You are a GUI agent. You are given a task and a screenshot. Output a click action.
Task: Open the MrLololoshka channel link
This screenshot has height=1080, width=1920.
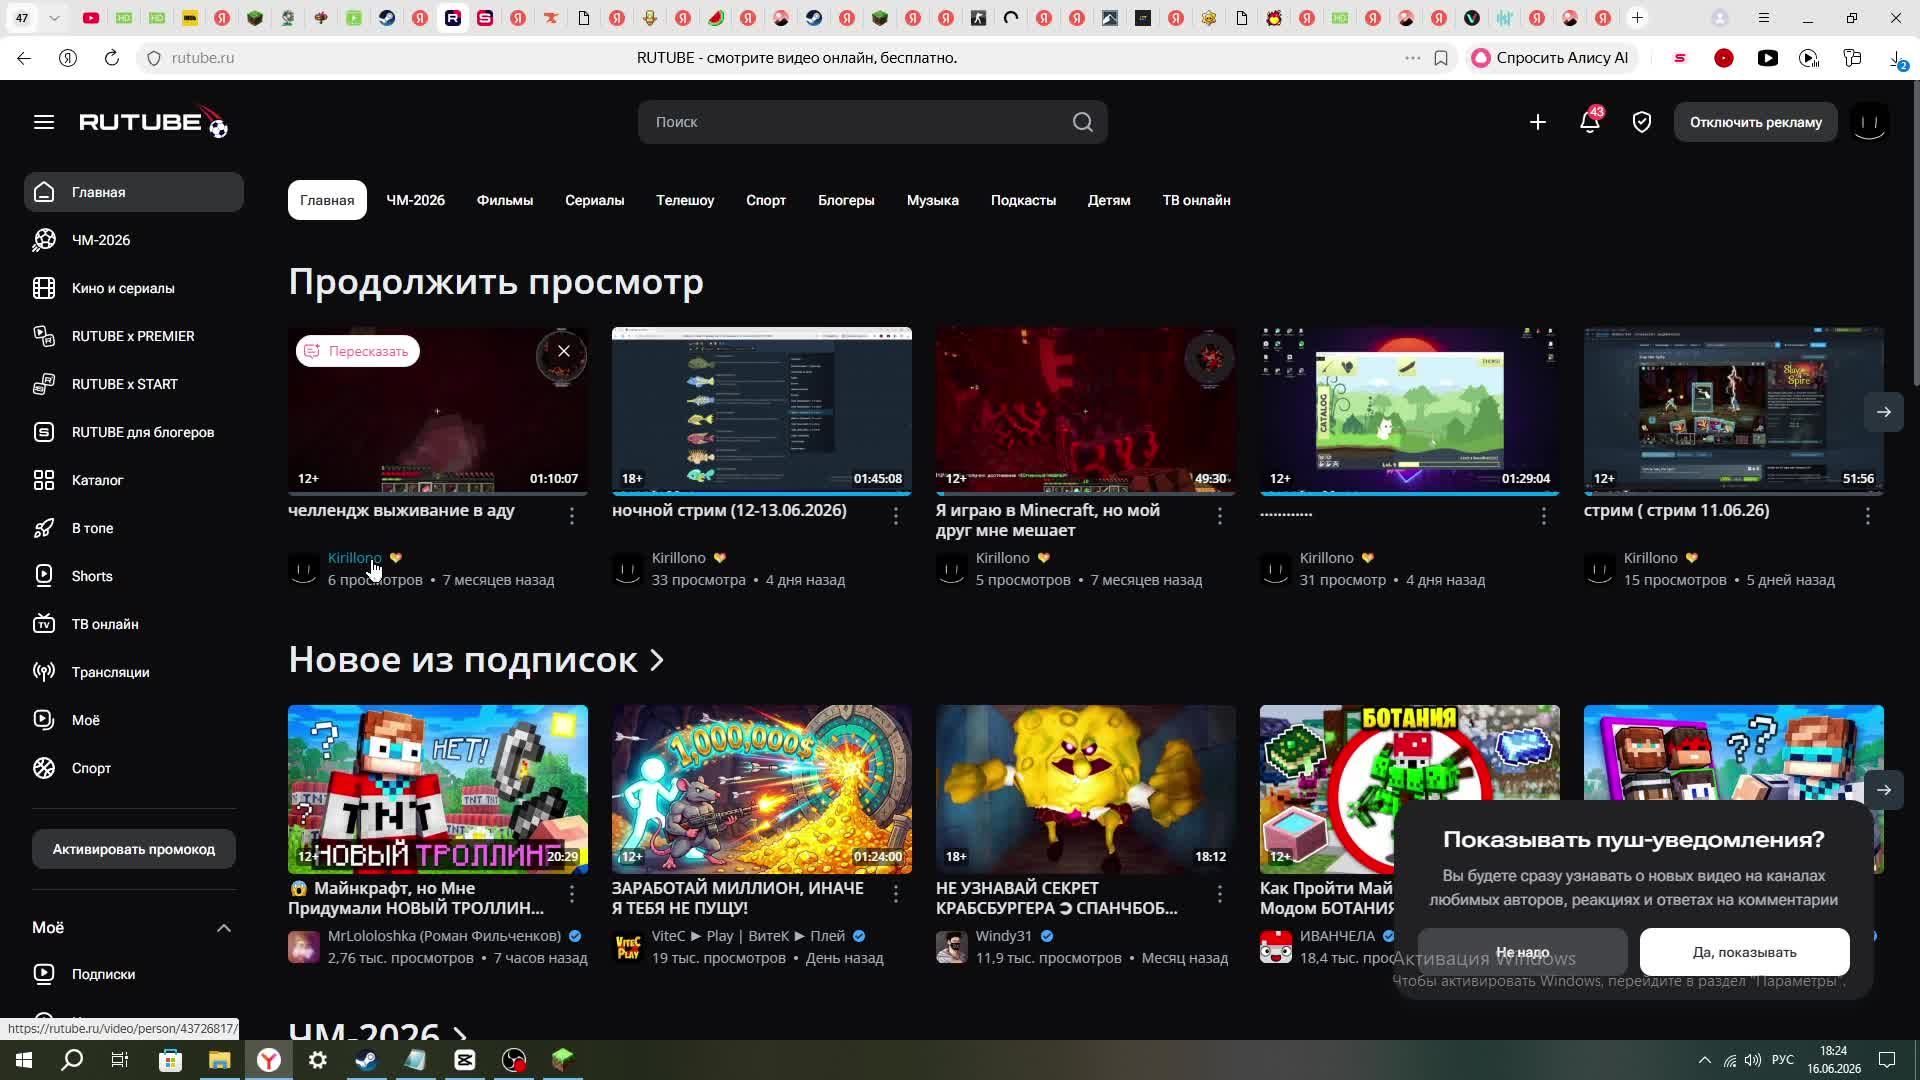pos(444,936)
